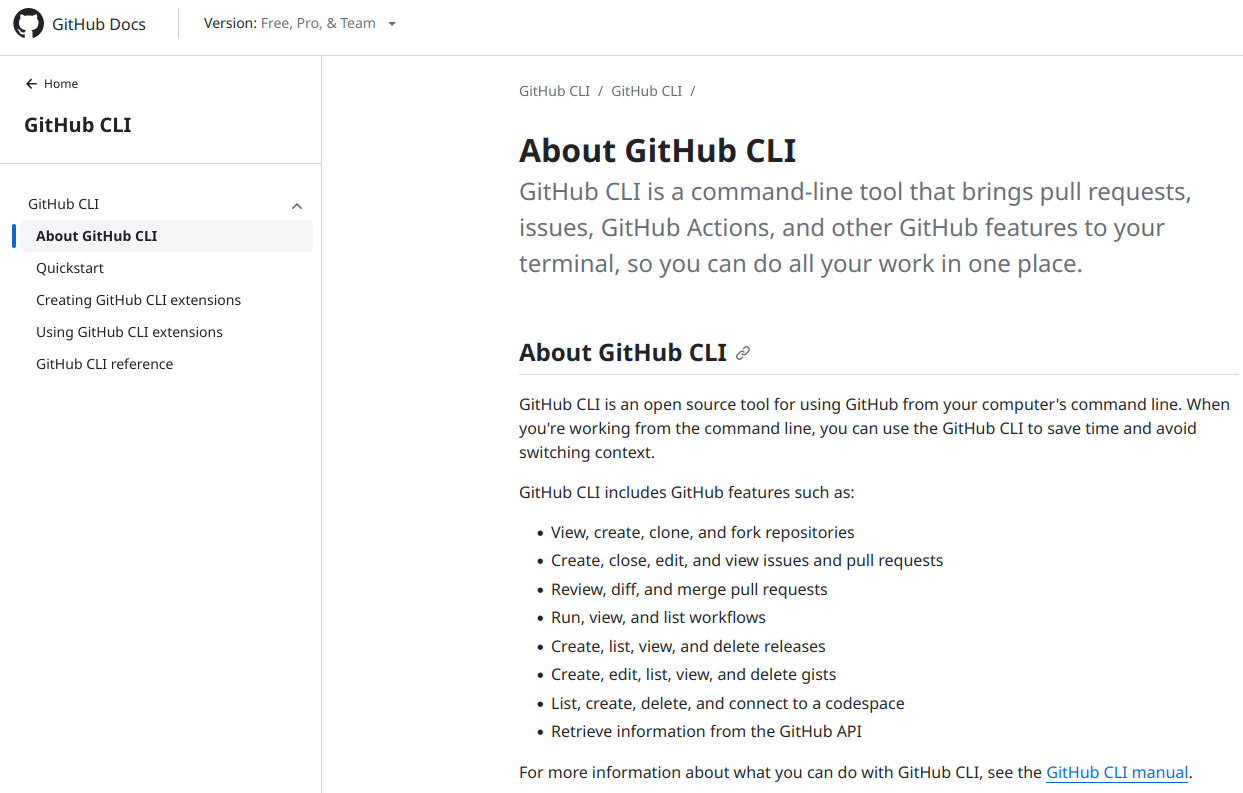Click 'Create, close, edit, and view issues' bullet
Image resolution: width=1243 pixels, height=793 pixels.
tap(747, 561)
